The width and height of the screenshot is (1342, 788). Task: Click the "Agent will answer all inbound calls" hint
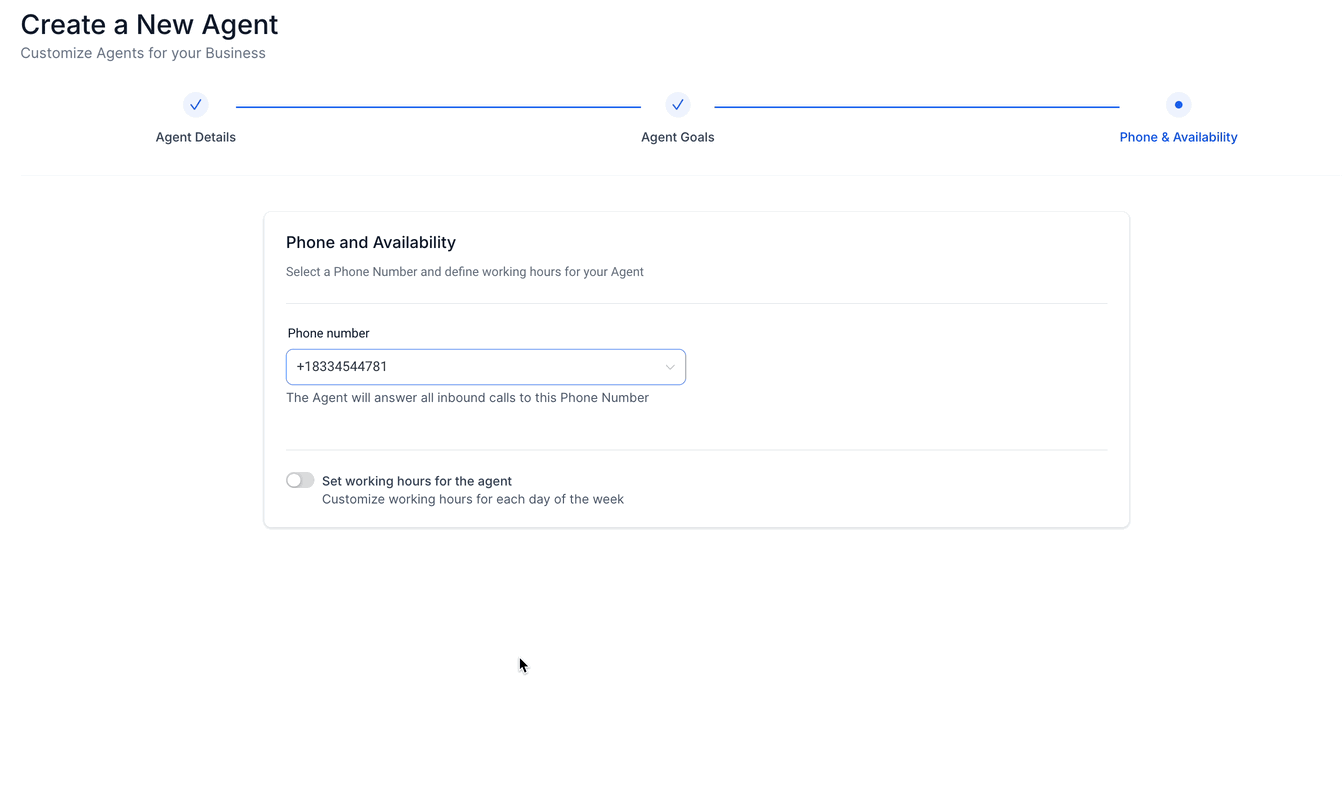click(x=467, y=398)
